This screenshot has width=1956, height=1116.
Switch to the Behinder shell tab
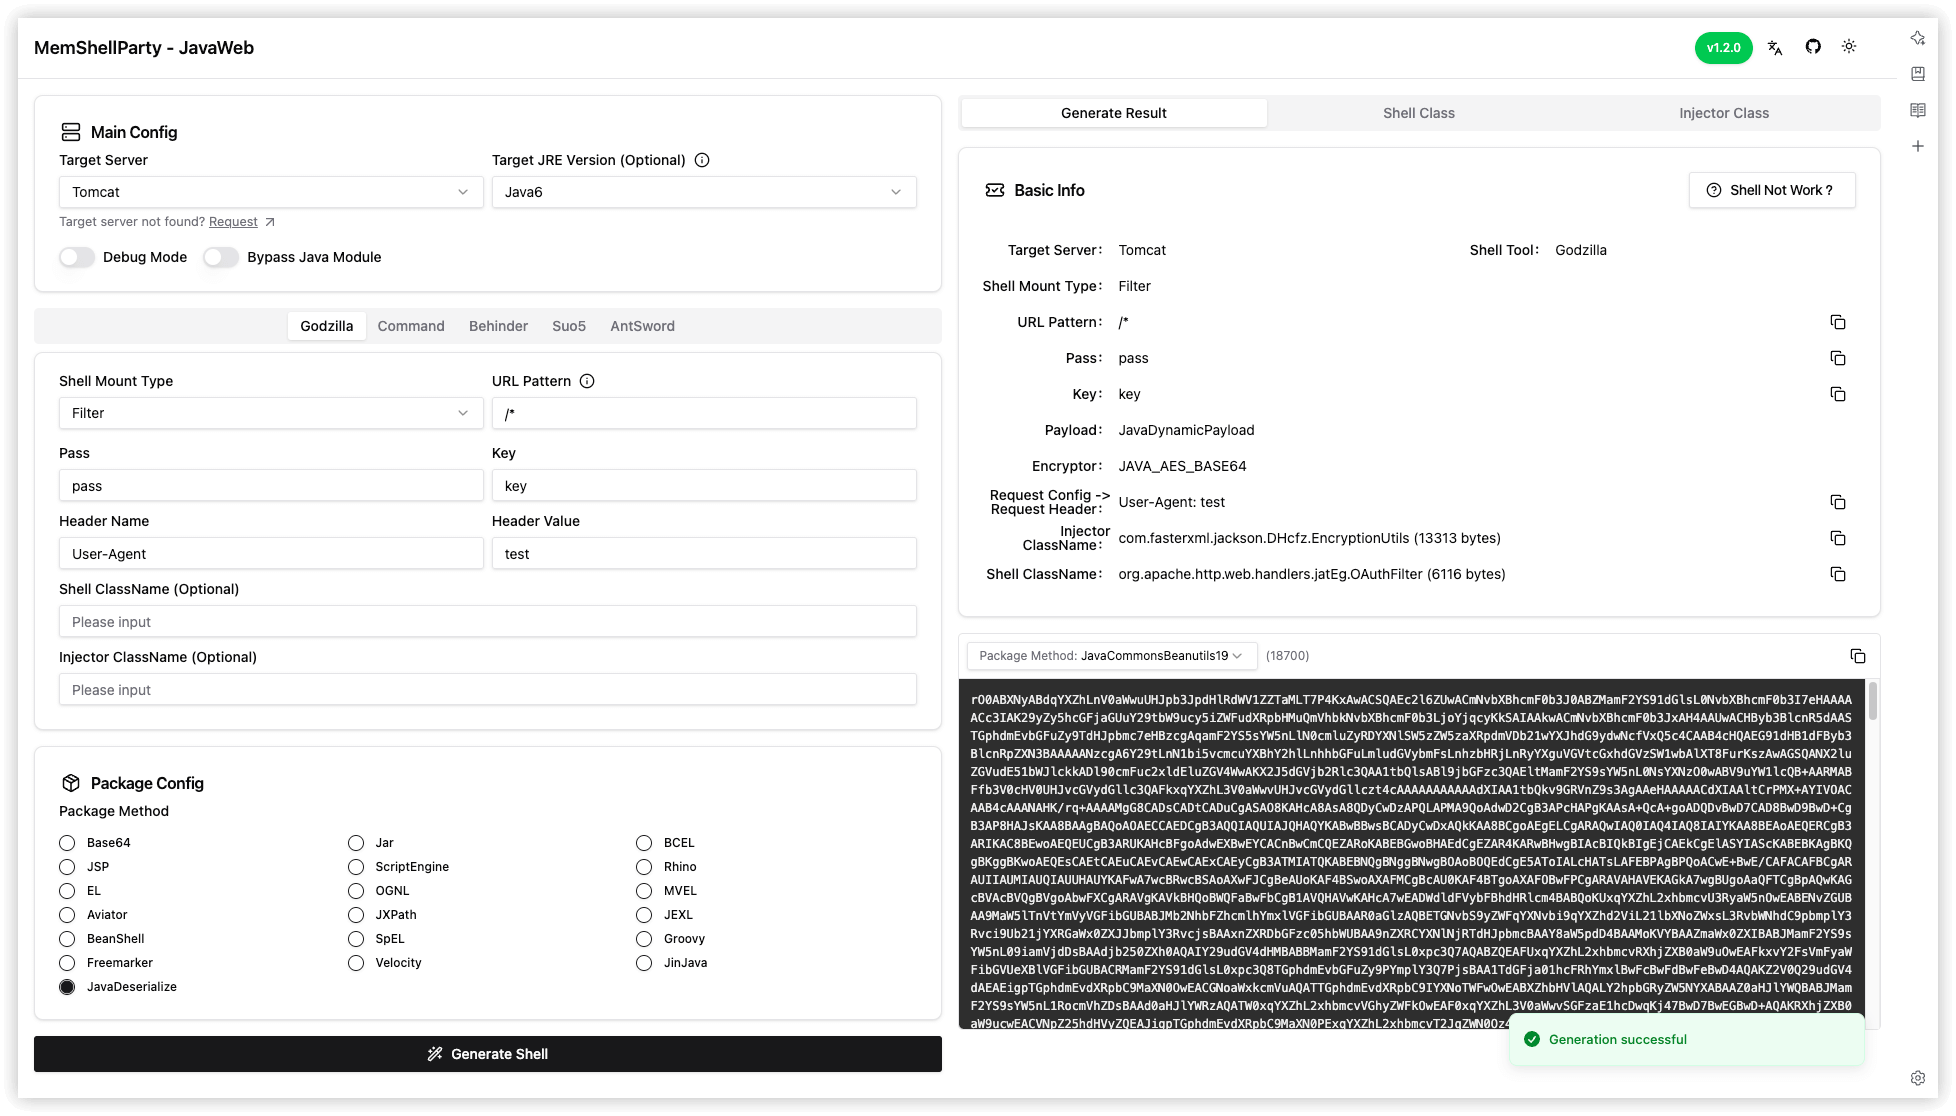coord(498,326)
